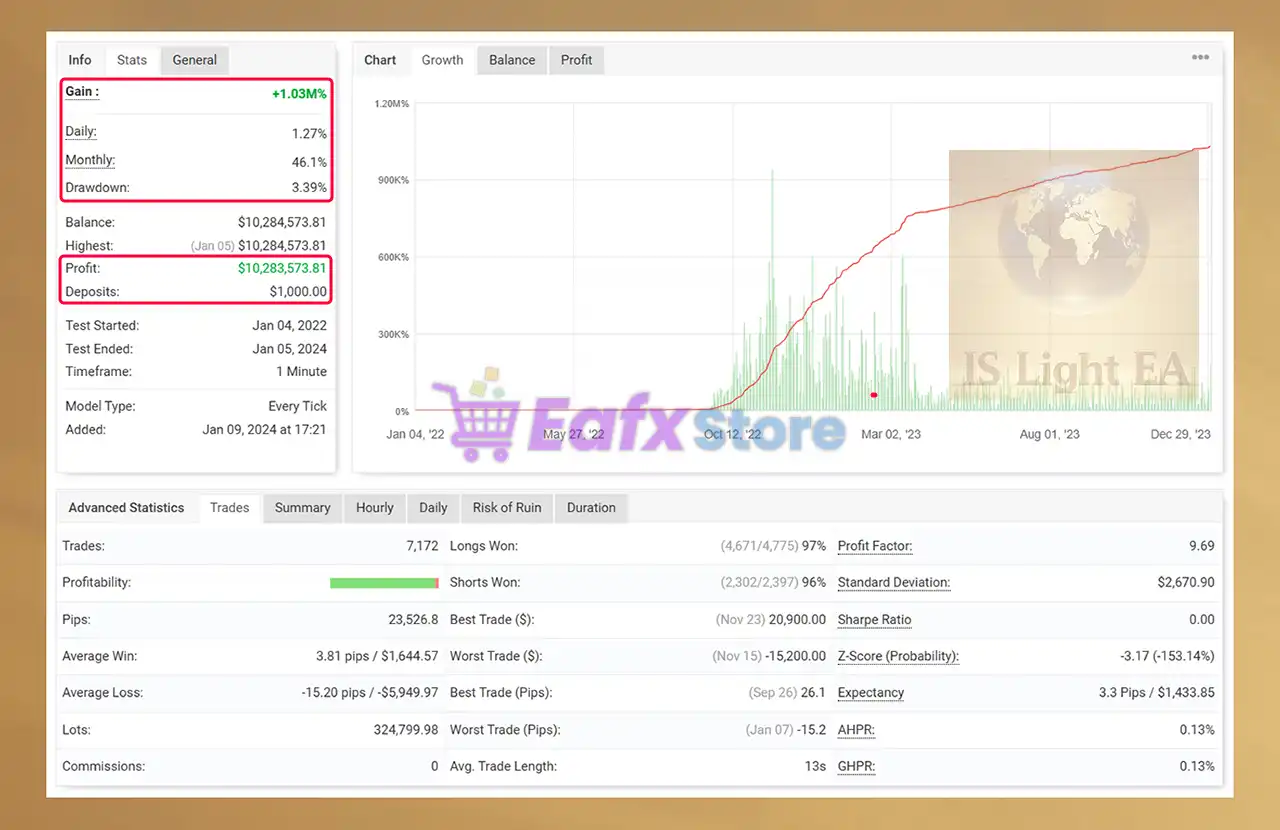Click the Deposits label link
1280x830 pixels.
click(x=92, y=292)
